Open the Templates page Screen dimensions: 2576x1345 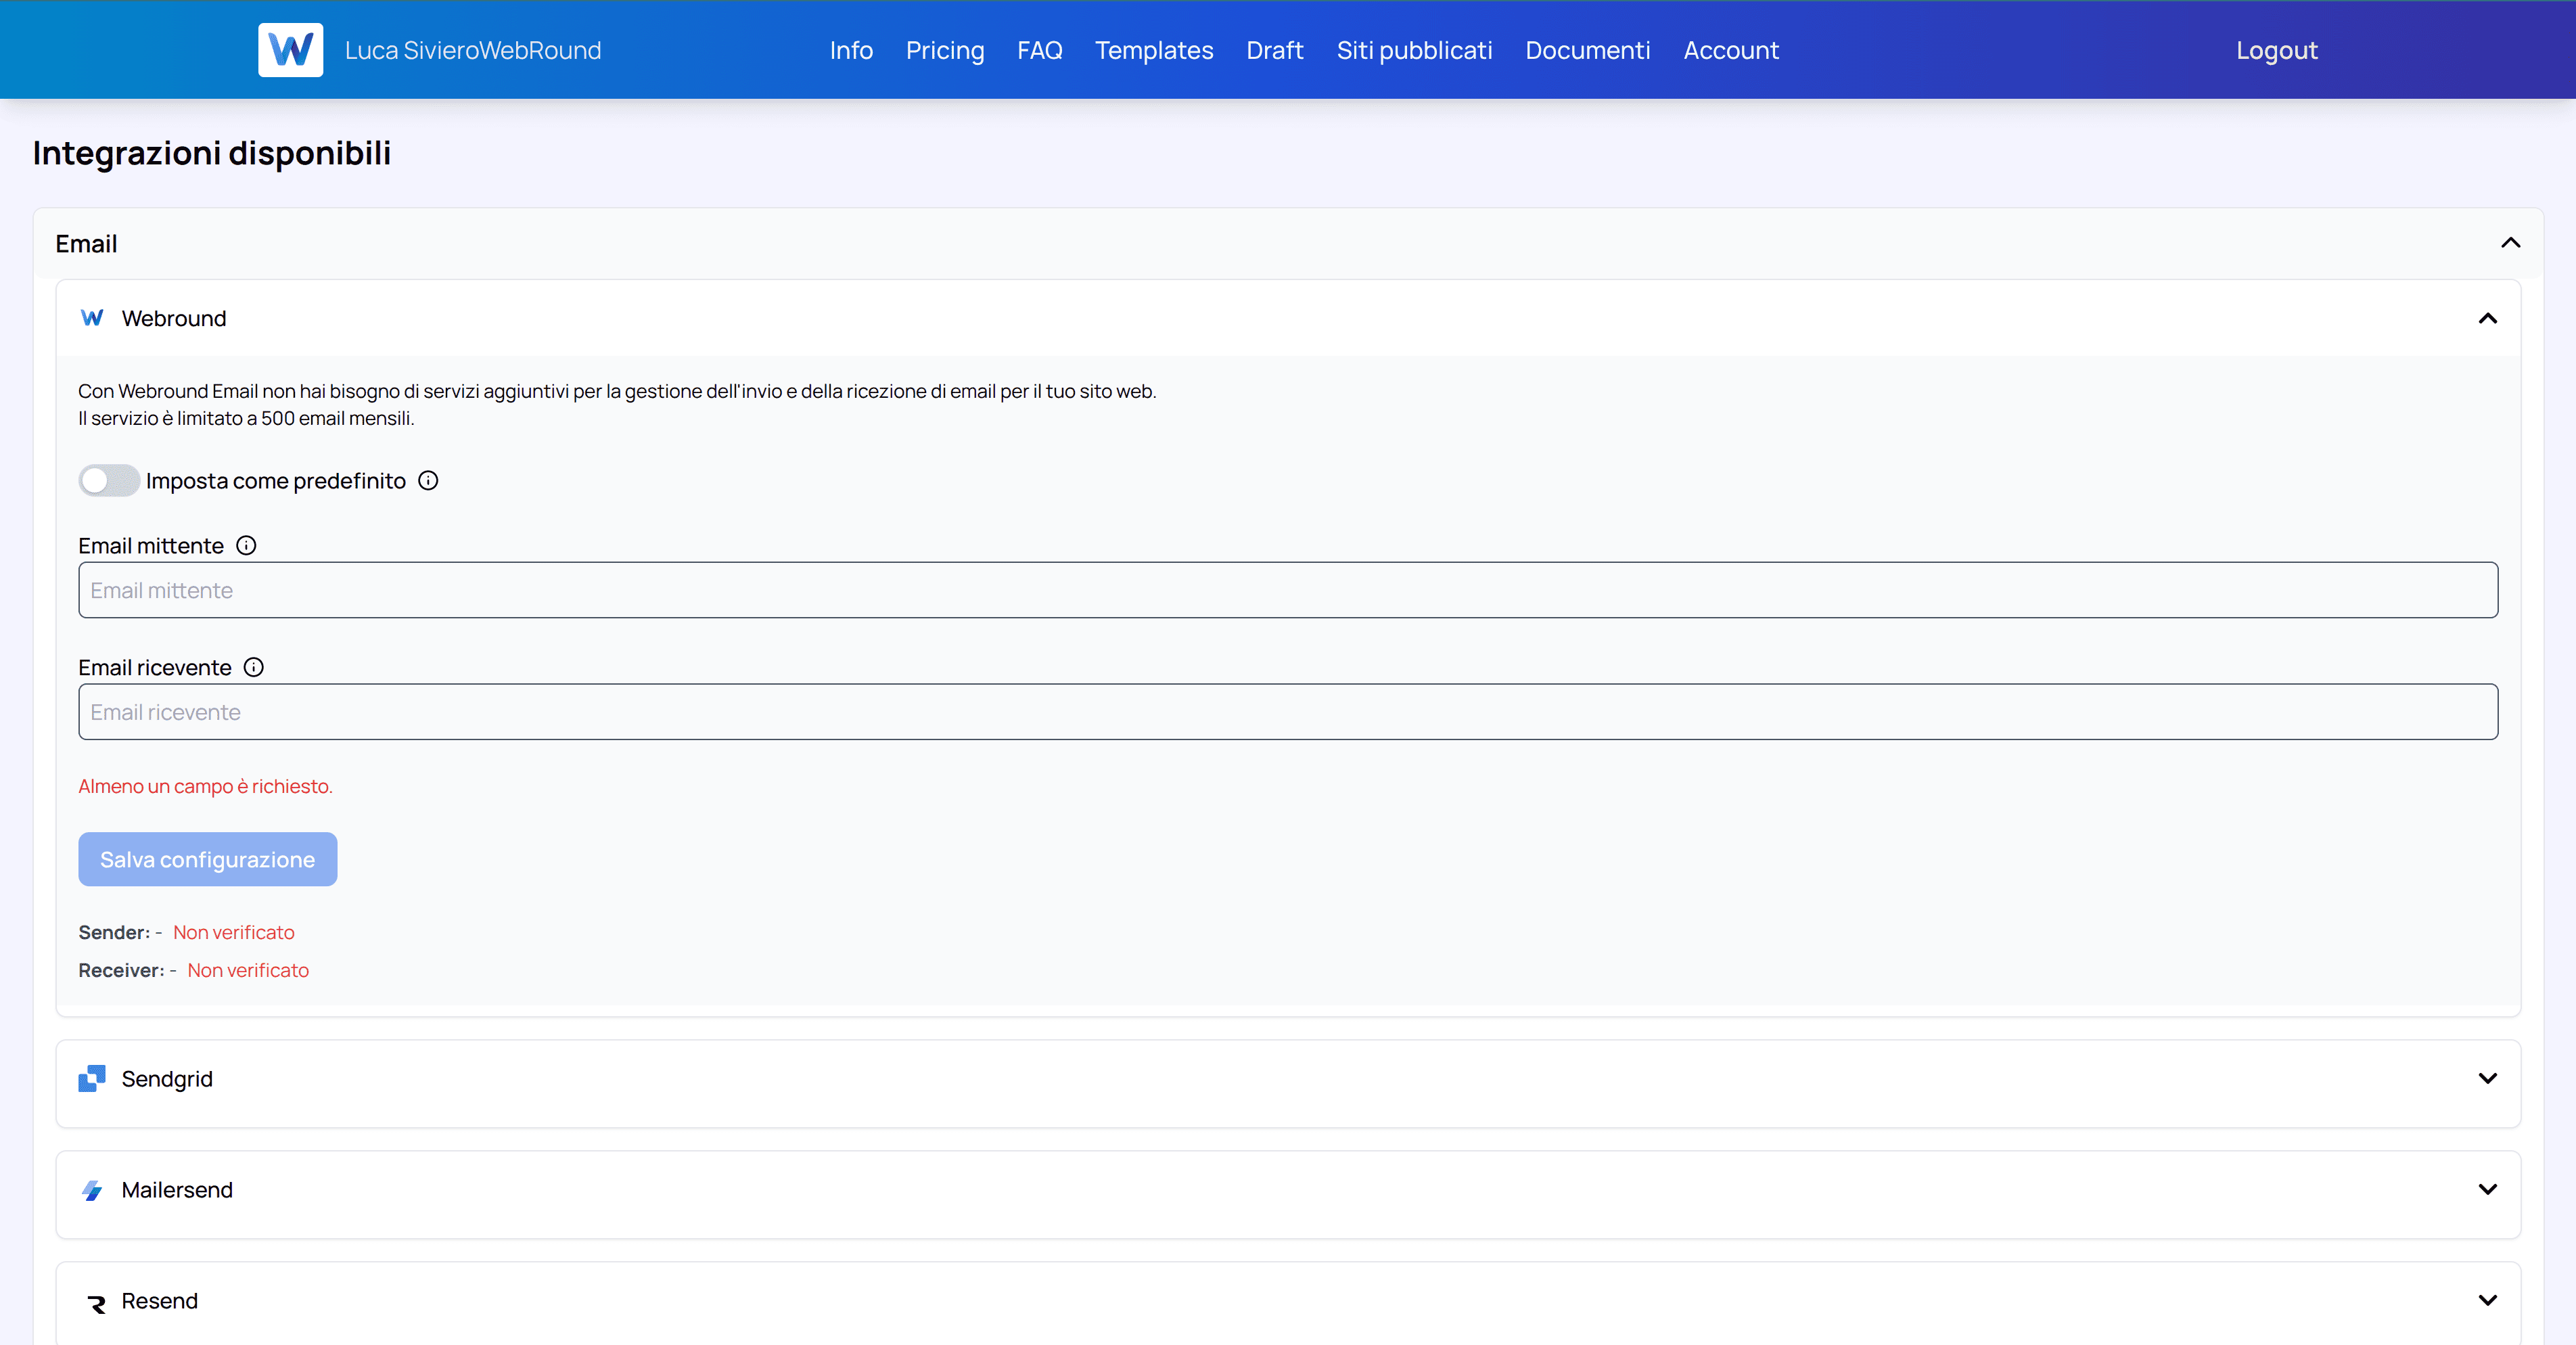pos(1154,50)
